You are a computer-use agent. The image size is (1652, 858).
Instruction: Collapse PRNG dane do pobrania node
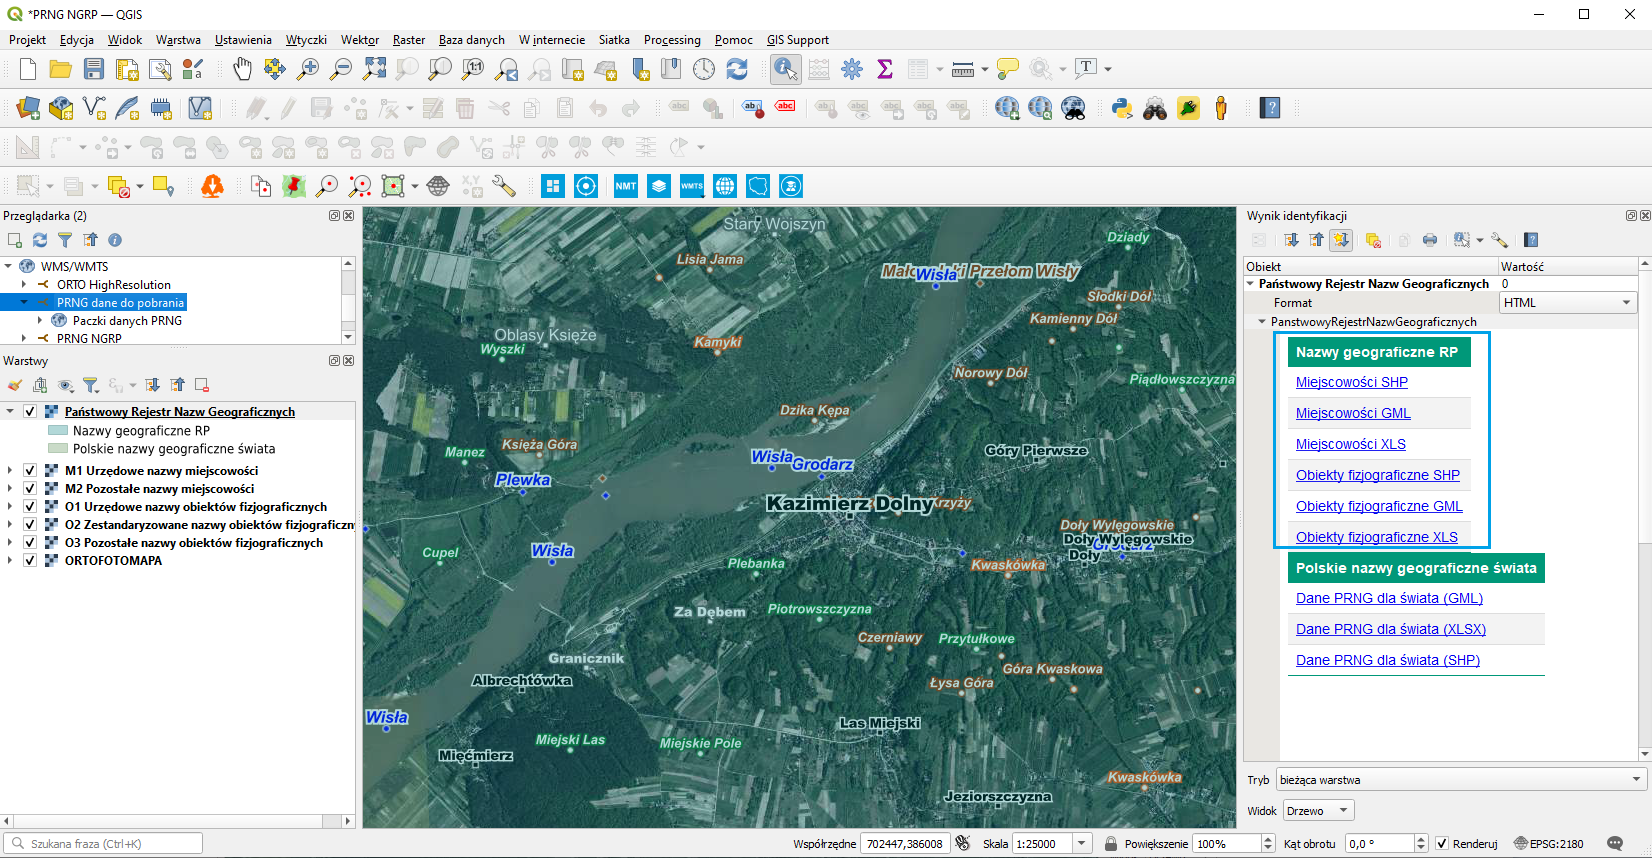click(x=24, y=302)
